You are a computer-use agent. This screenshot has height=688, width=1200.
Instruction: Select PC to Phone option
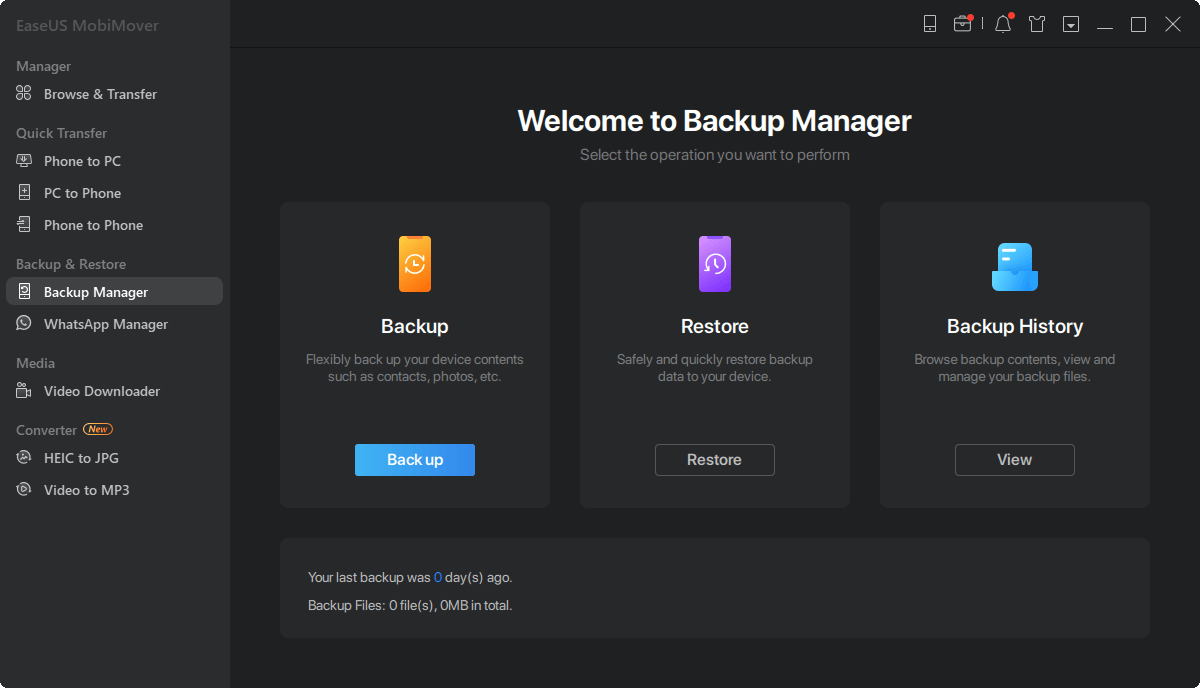click(82, 193)
